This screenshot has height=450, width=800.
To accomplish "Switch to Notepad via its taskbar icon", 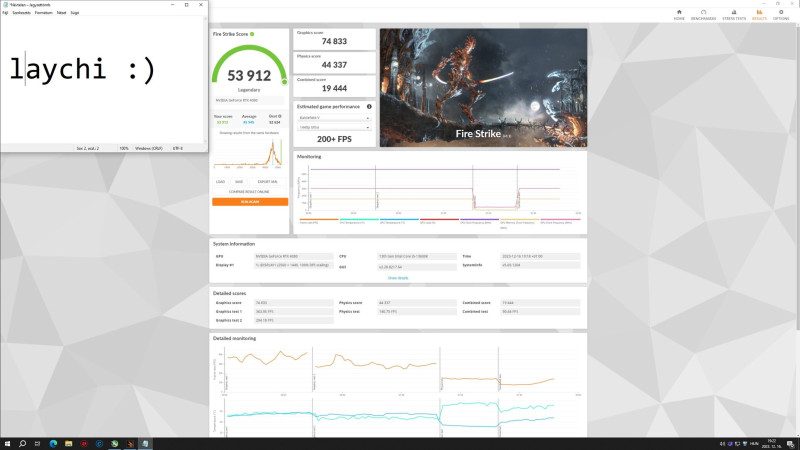I will [x=145, y=444].
